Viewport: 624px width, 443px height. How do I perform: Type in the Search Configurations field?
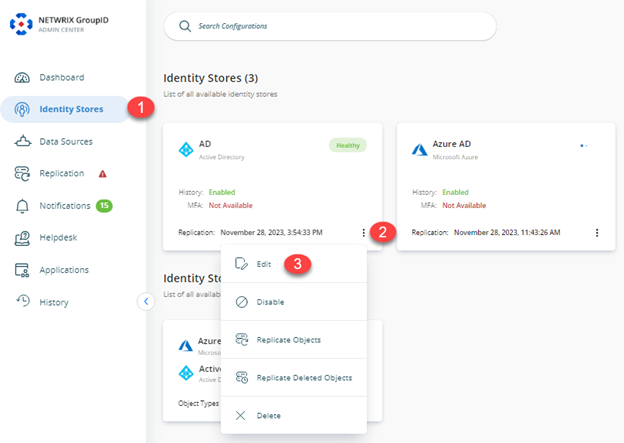[340, 26]
